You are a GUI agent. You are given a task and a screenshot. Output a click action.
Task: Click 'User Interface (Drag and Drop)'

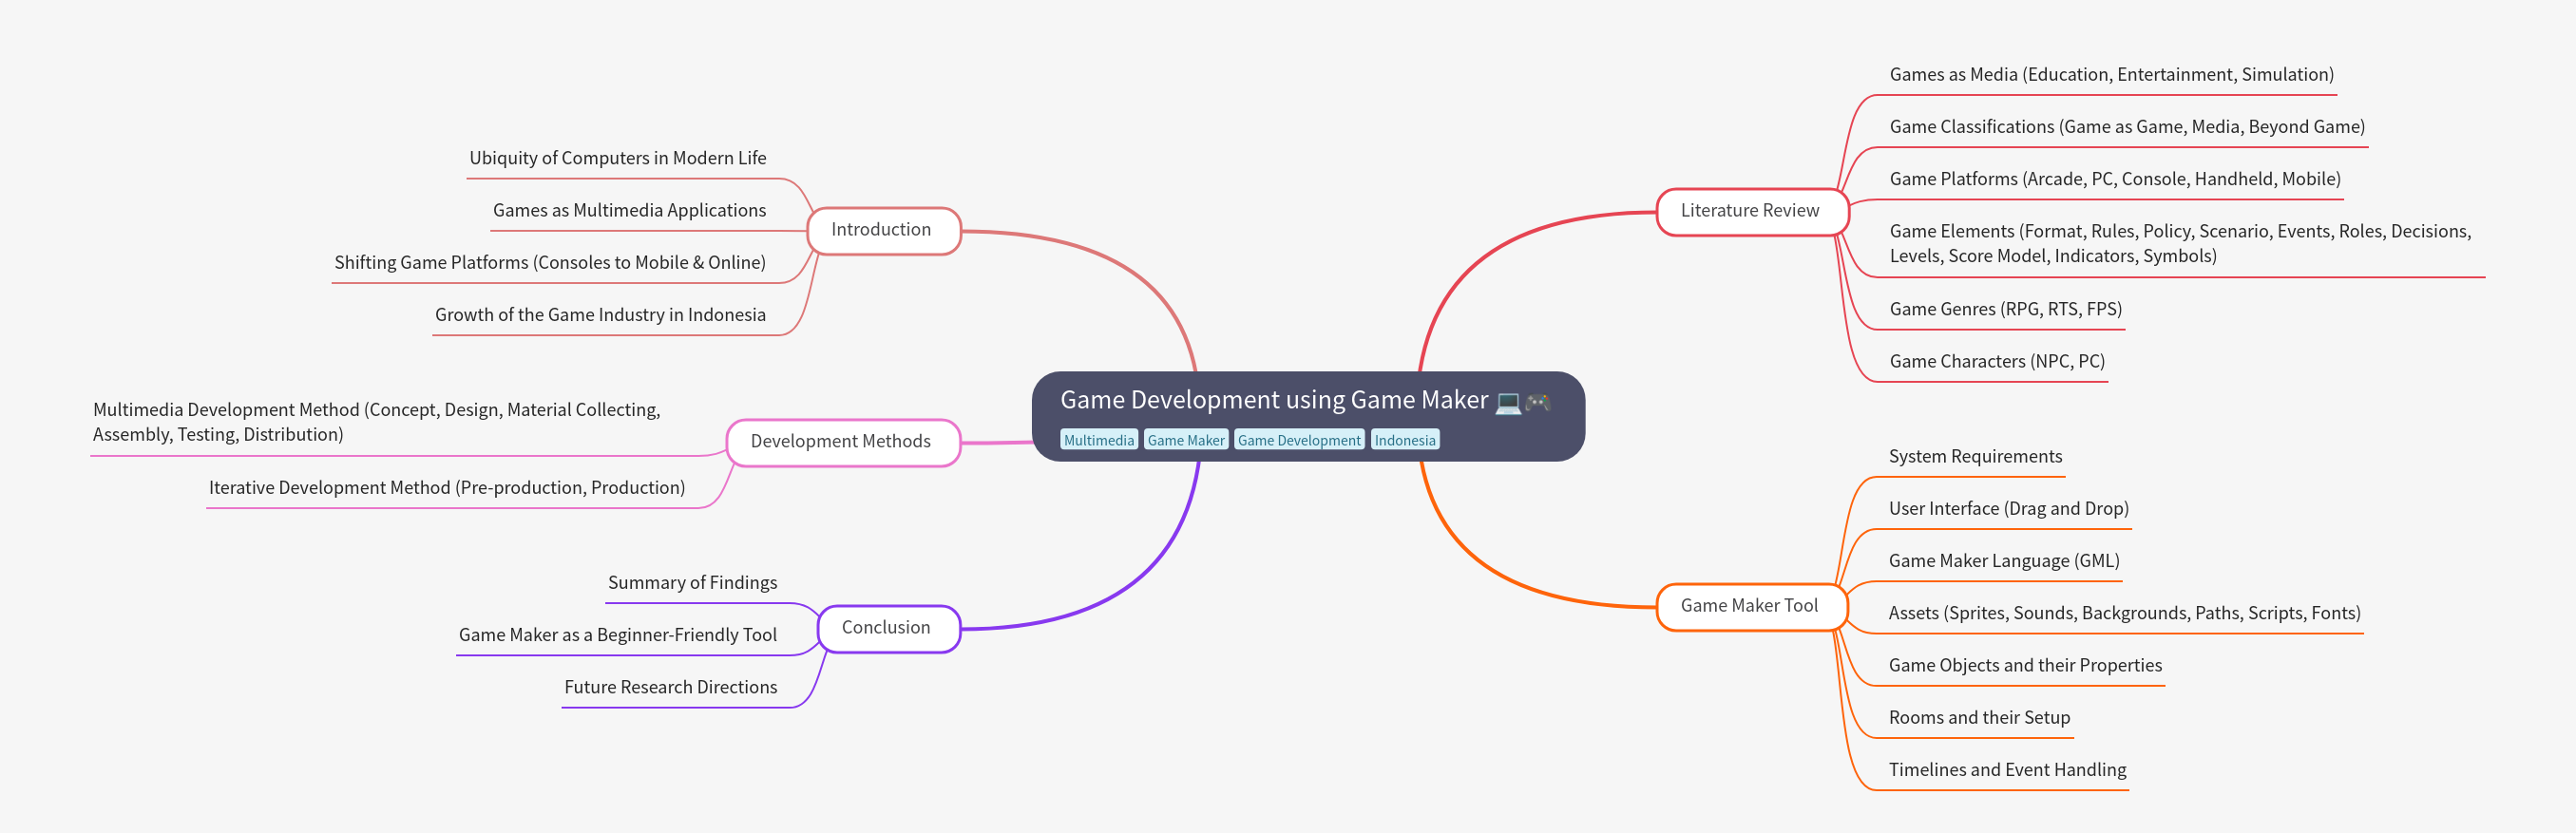[x=2008, y=508]
